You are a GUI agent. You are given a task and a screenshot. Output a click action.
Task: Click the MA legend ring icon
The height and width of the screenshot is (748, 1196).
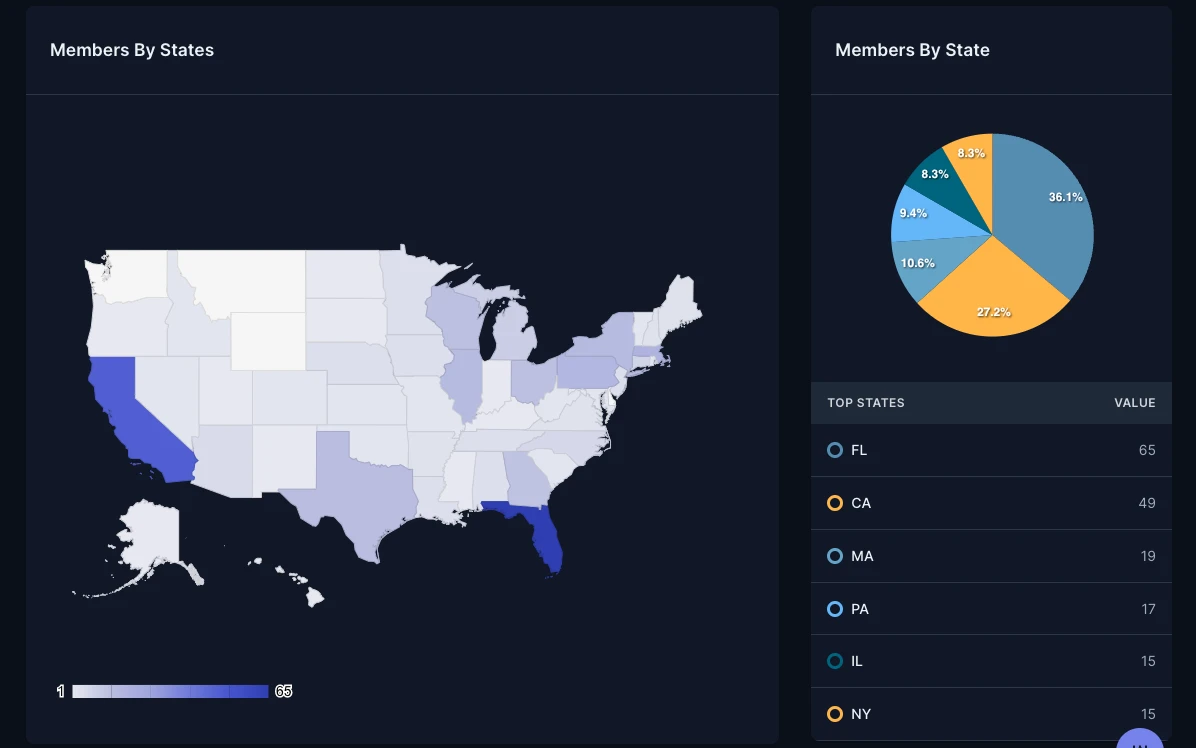835,556
